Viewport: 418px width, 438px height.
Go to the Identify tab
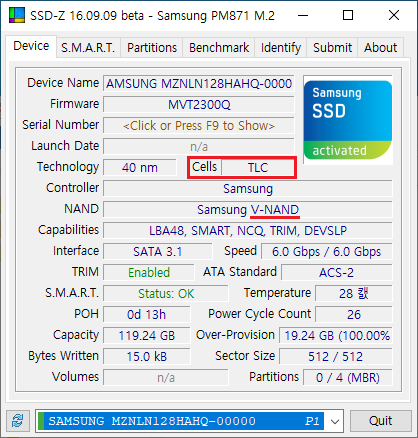pos(281,48)
